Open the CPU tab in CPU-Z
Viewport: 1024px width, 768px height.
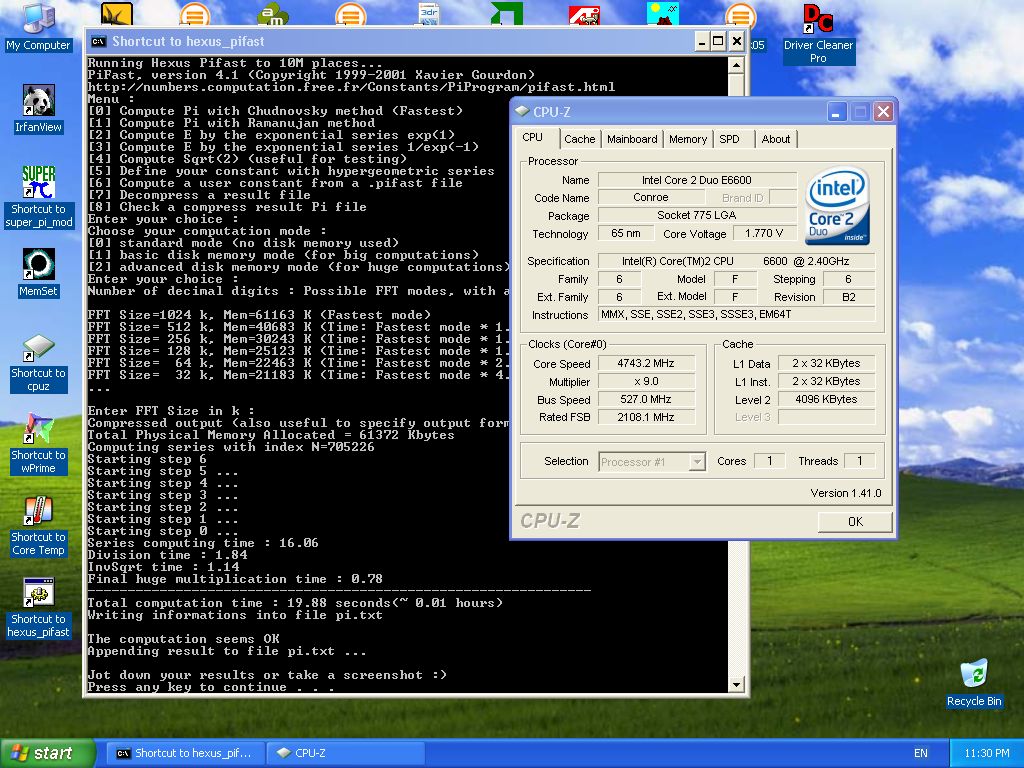point(533,137)
